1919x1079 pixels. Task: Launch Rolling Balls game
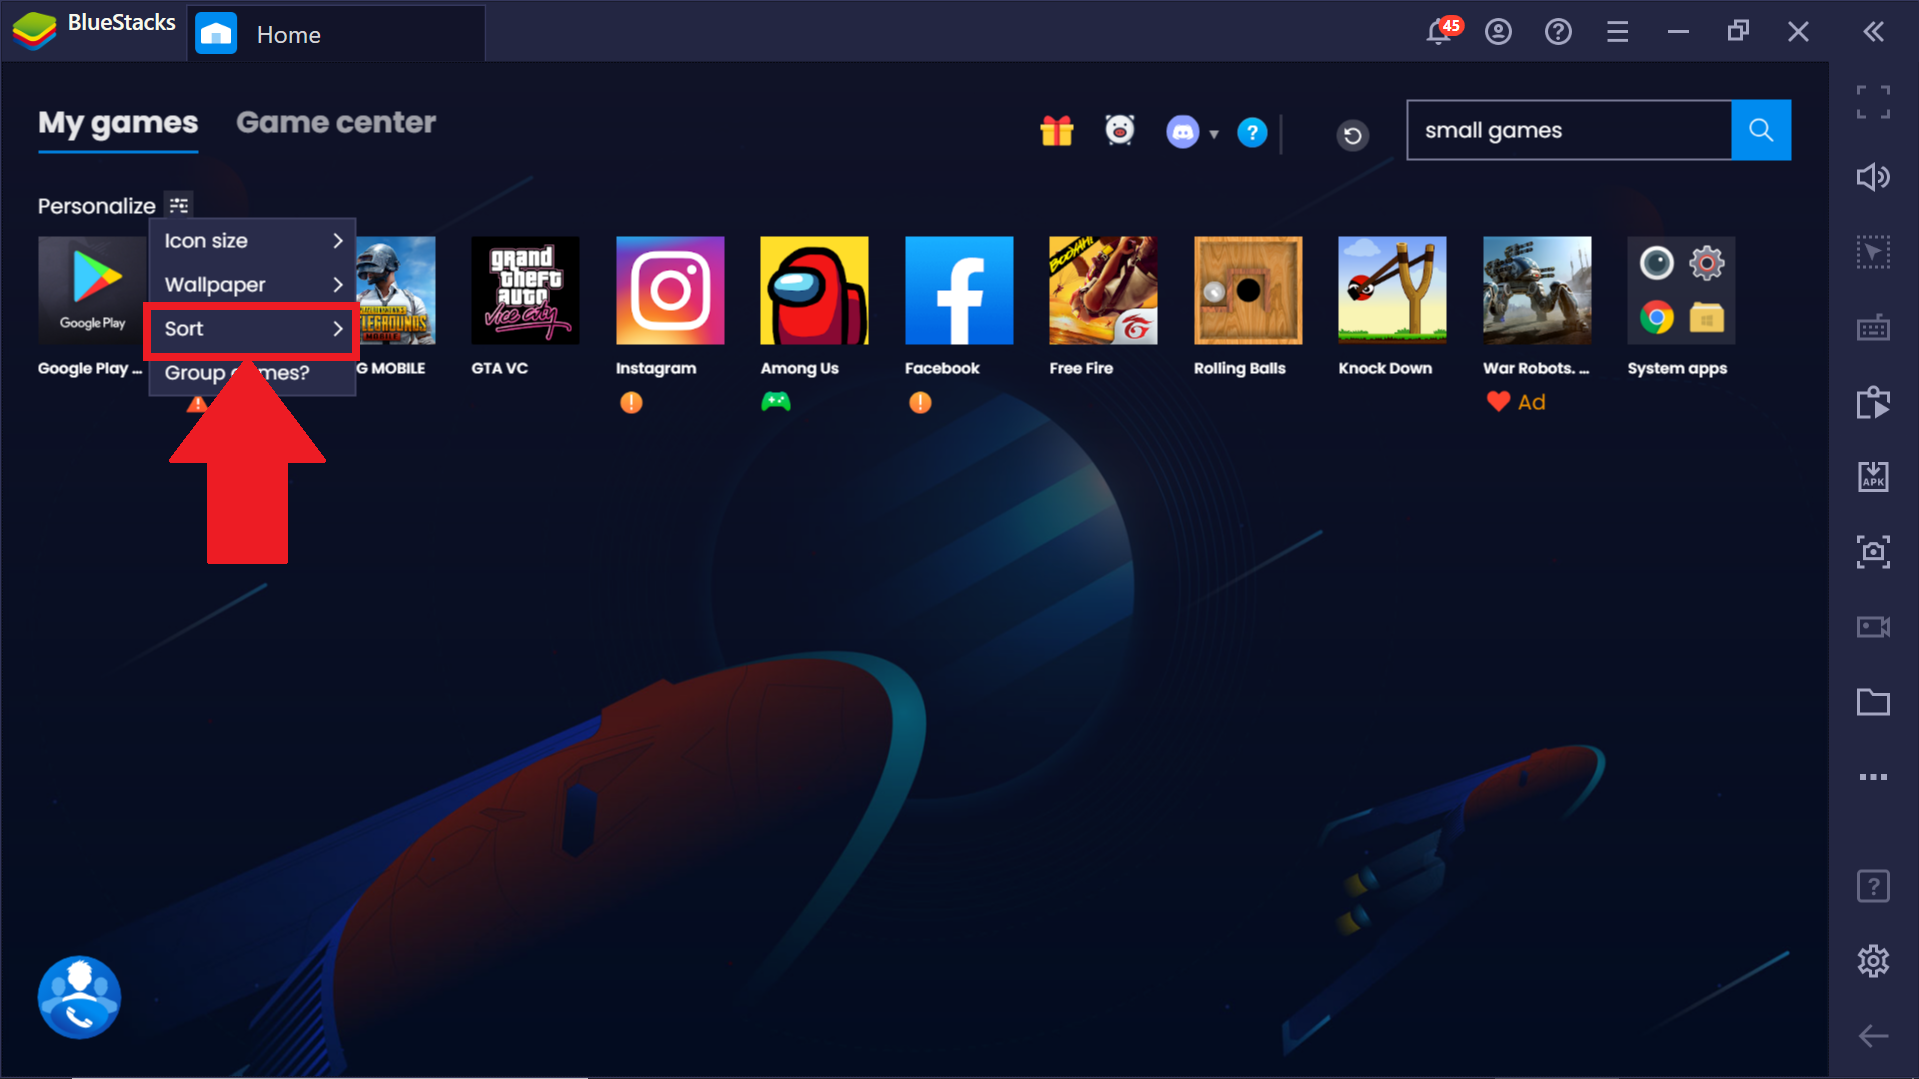[x=1248, y=291]
